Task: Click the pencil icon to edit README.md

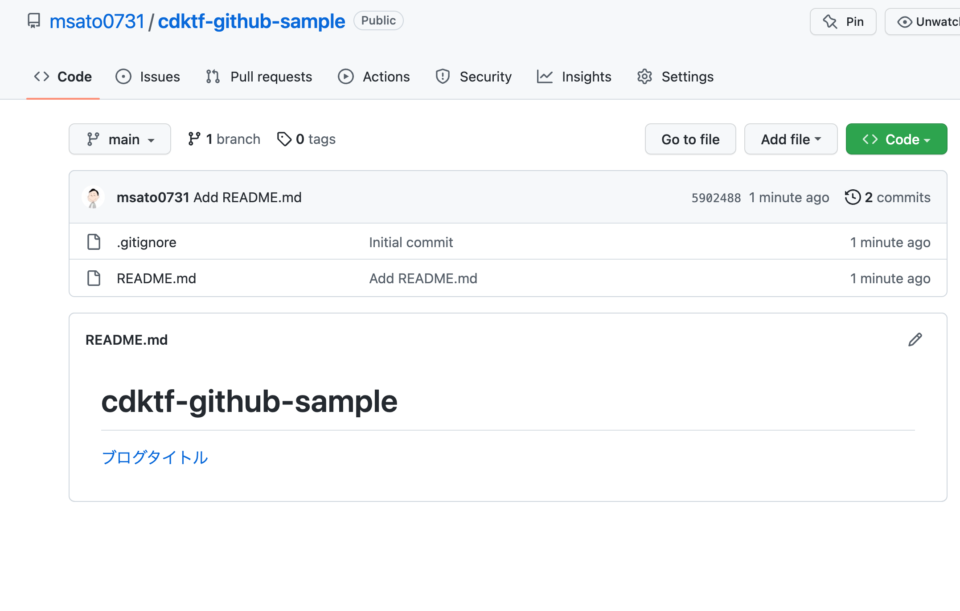Action: (915, 340)
